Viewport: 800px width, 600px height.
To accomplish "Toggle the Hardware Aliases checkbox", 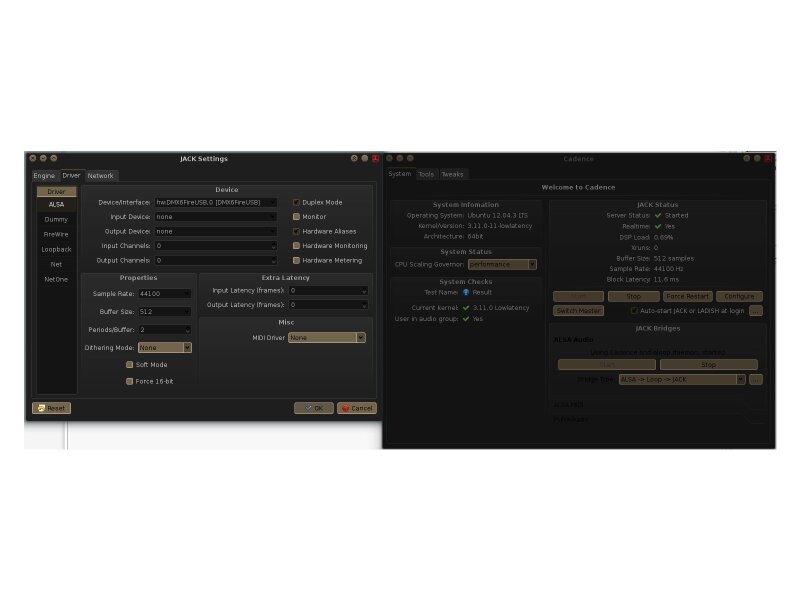I will [x=296, y=231].
